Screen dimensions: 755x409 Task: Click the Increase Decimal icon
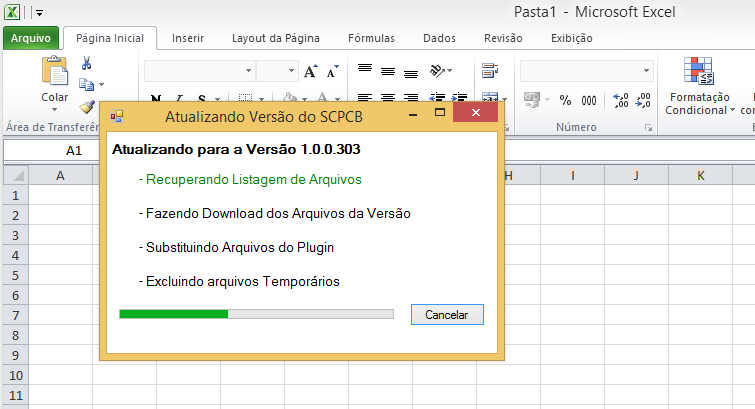click(619, 100)
